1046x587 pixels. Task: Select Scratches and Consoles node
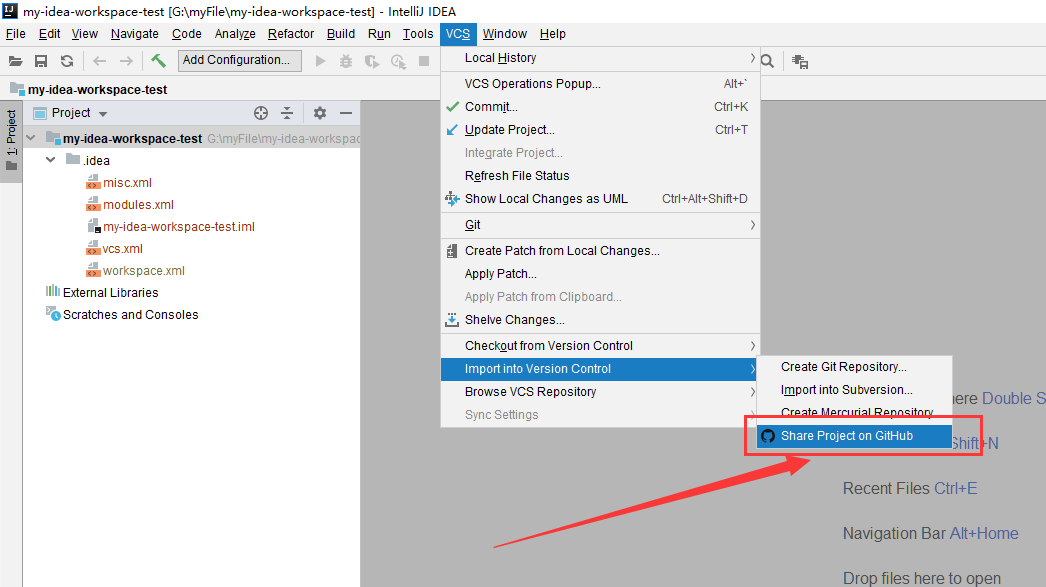pyautogui.click(x=130, y=314)
